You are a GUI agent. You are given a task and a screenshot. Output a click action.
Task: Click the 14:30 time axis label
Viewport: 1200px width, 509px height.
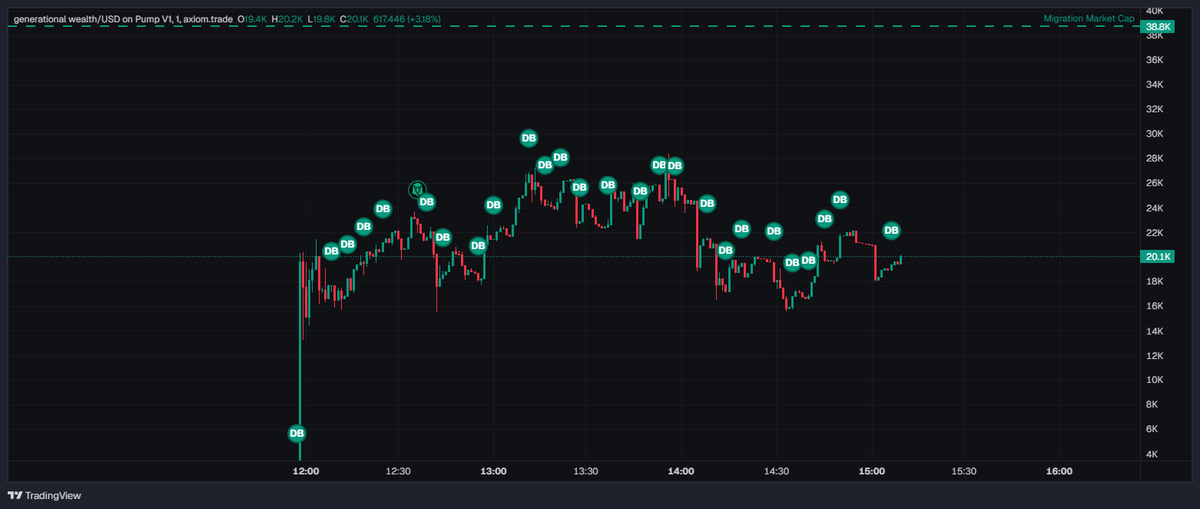pos(776,471)
